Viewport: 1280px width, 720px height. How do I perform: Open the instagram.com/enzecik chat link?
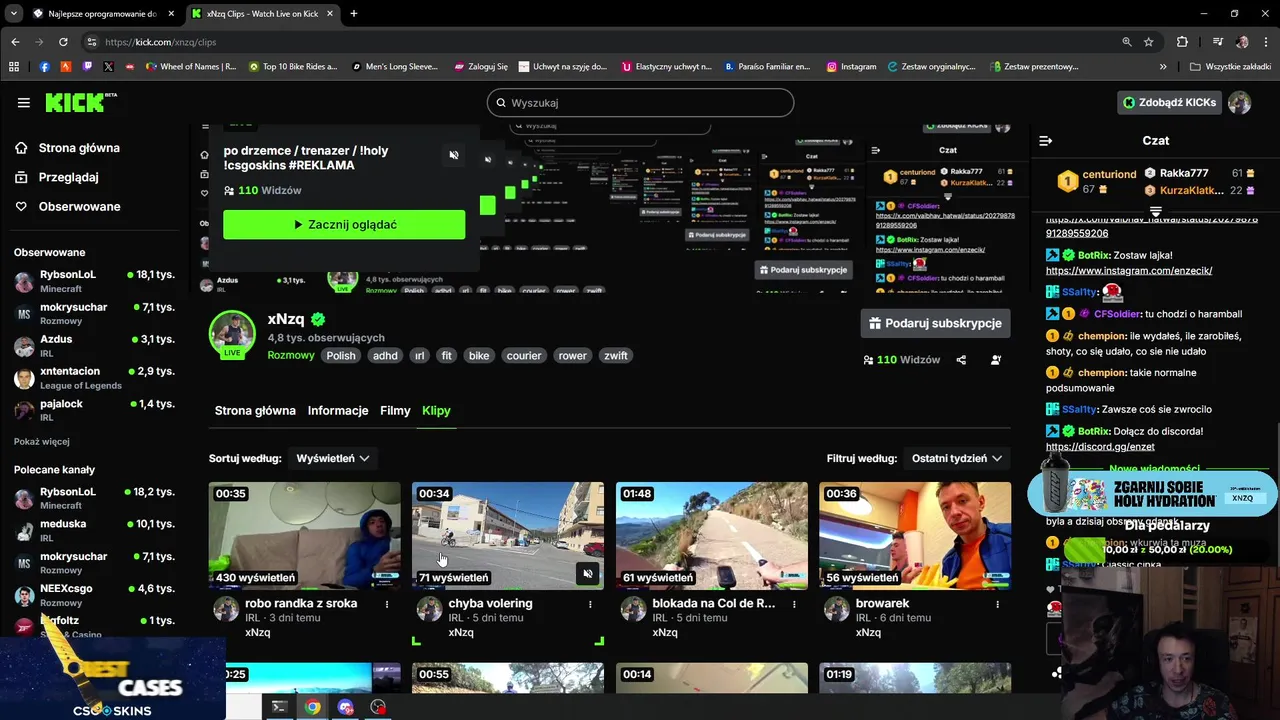1129,271
